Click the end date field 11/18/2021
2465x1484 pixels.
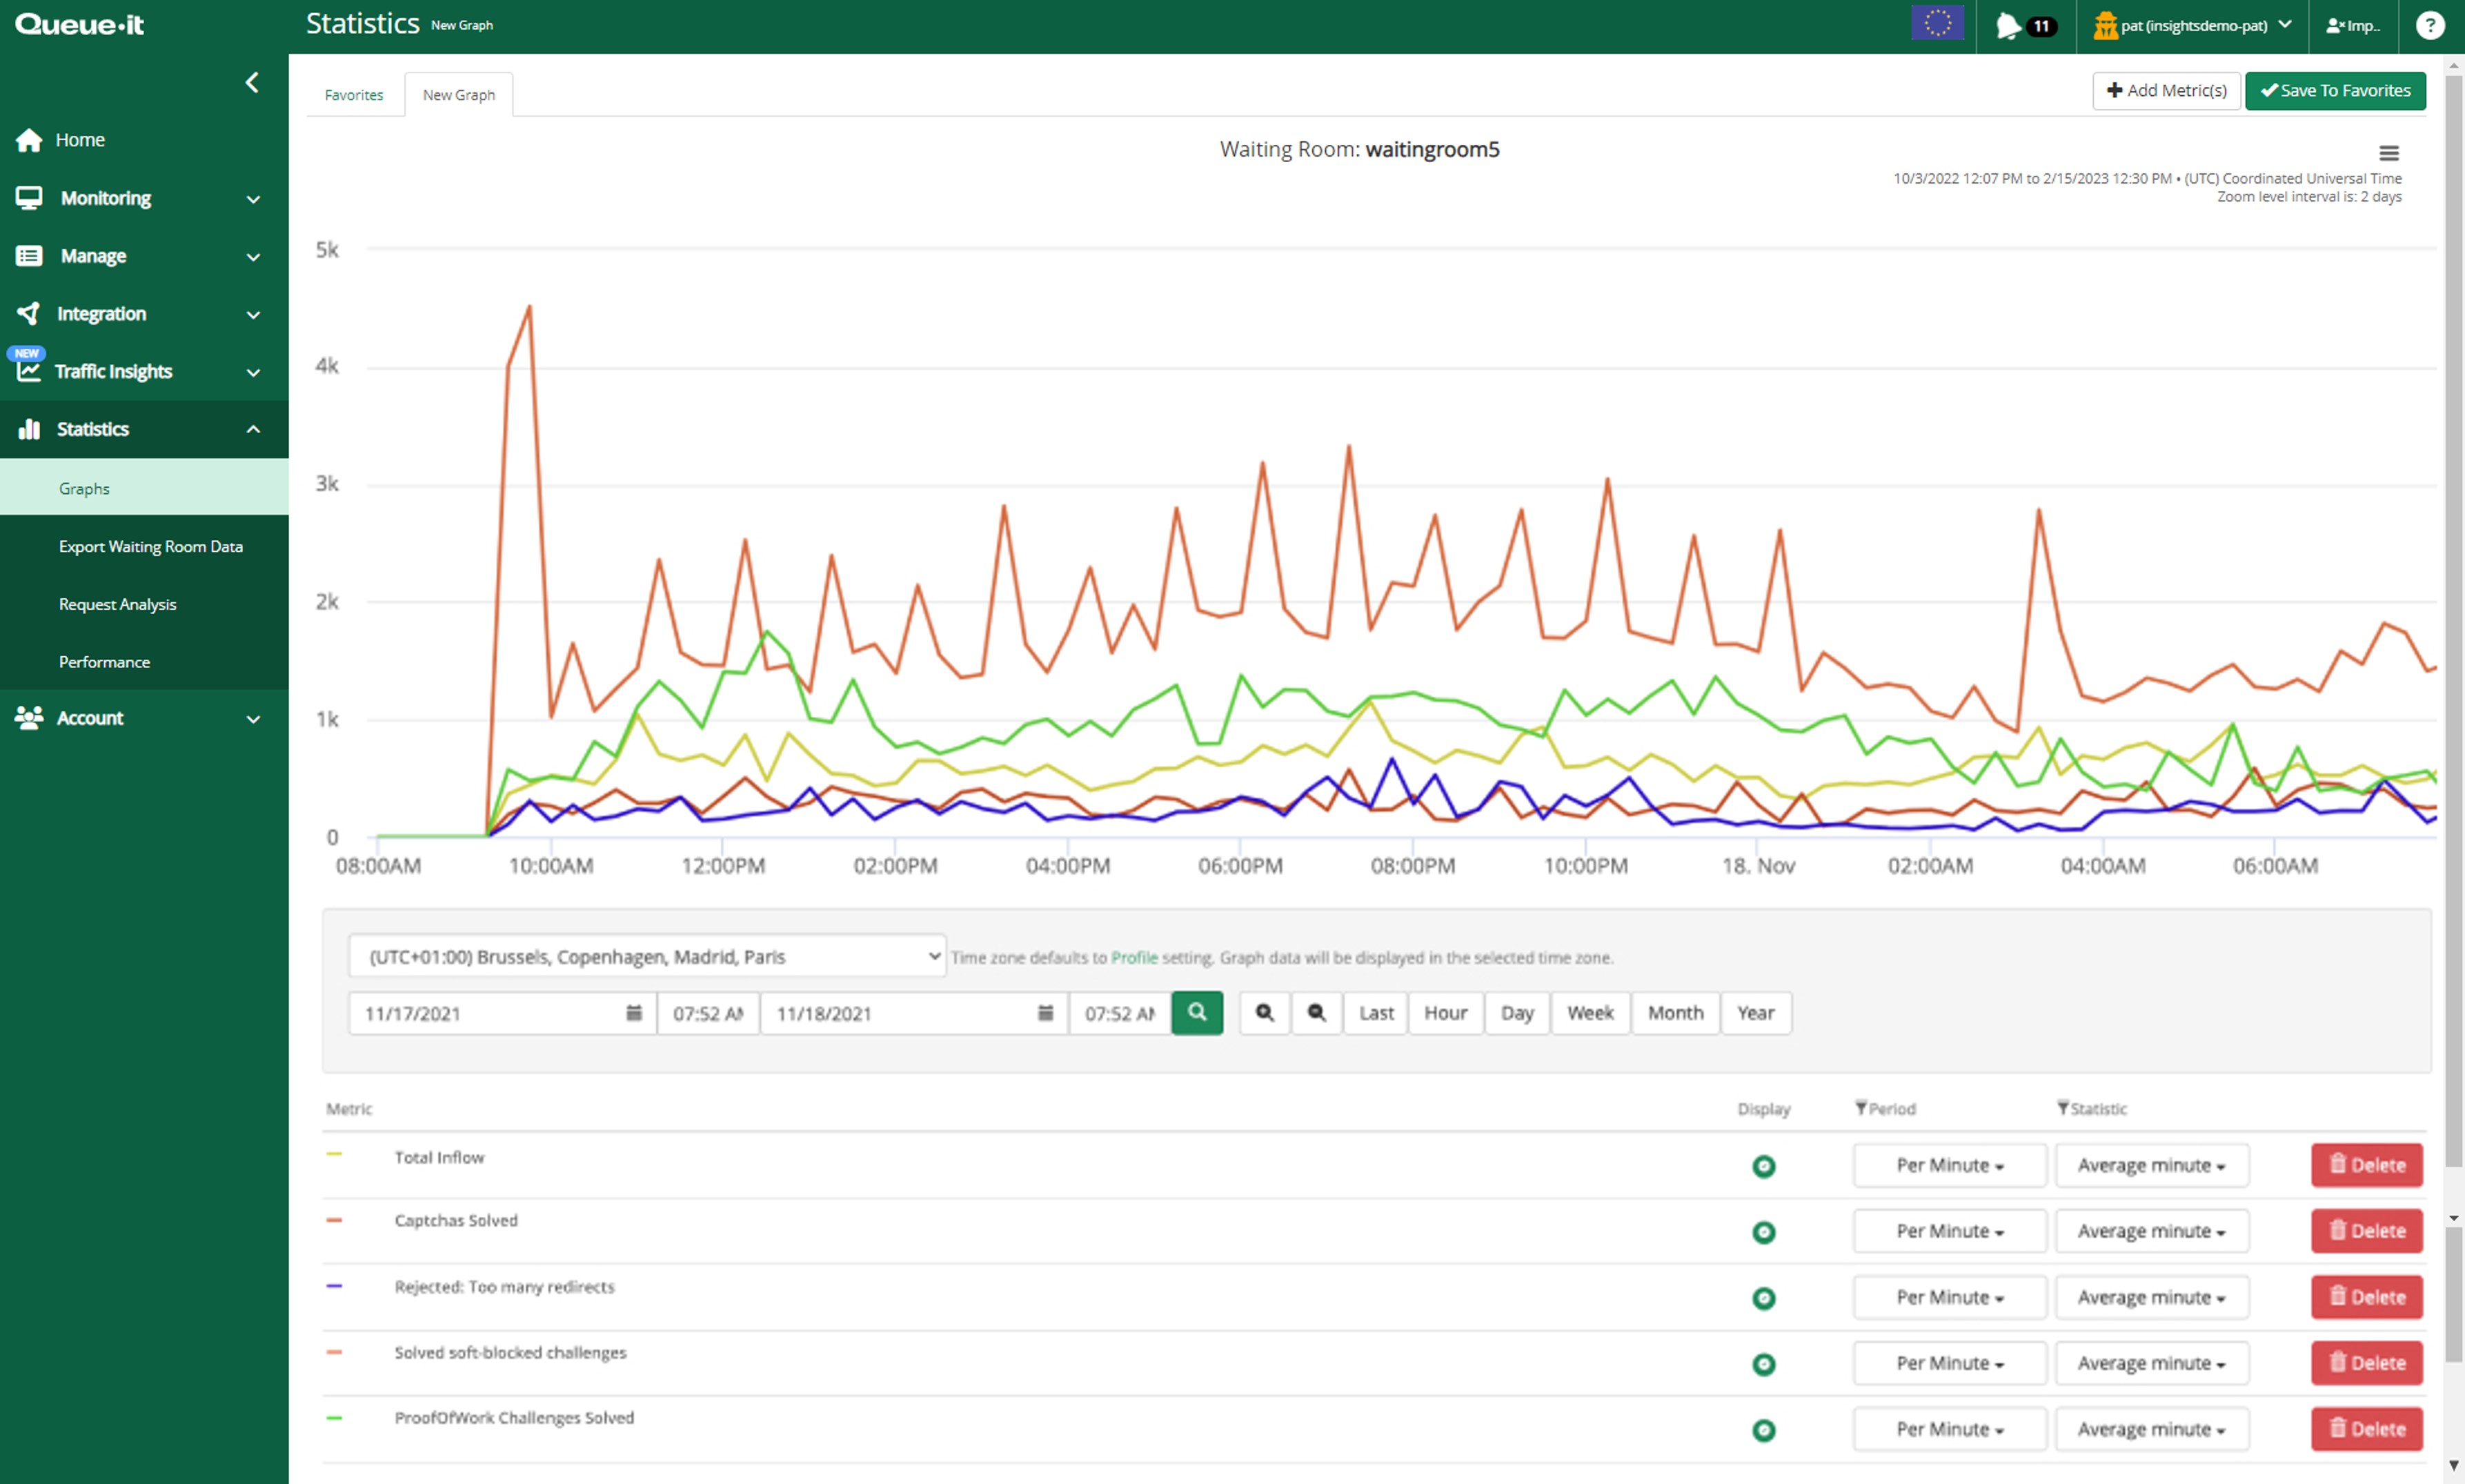point(914,1013)
